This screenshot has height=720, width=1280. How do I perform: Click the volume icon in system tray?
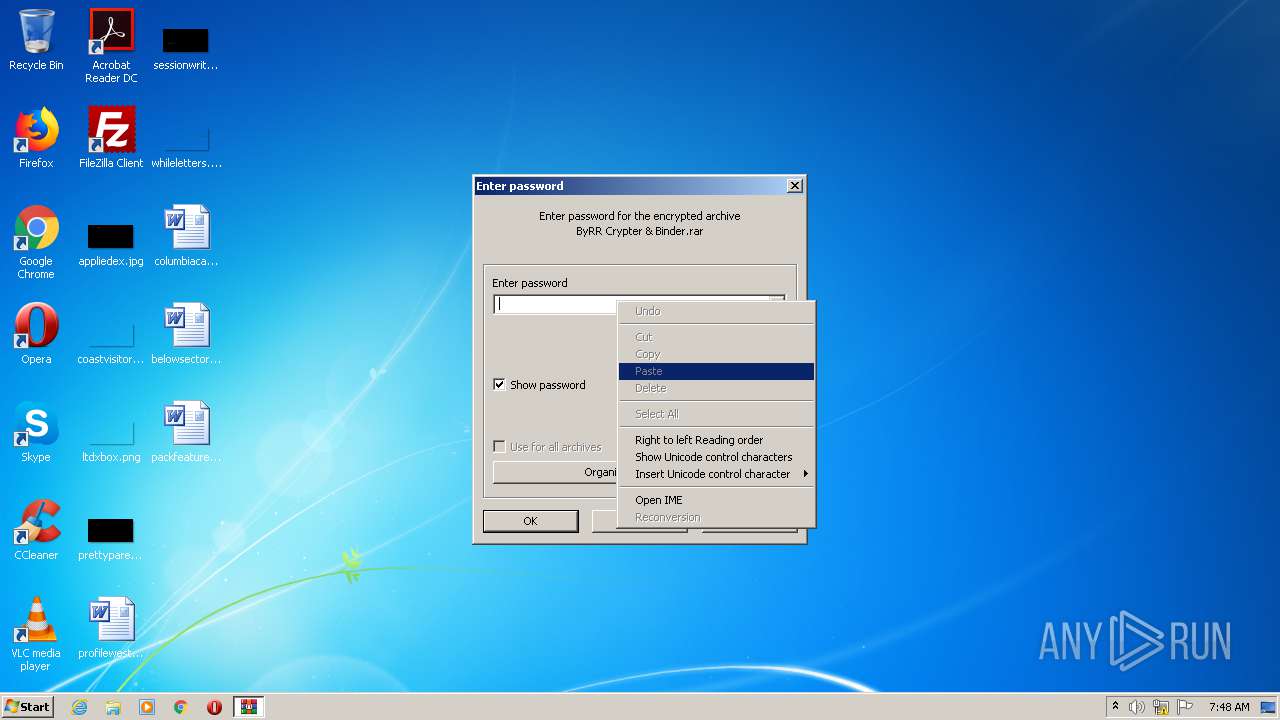[1137, 707]
